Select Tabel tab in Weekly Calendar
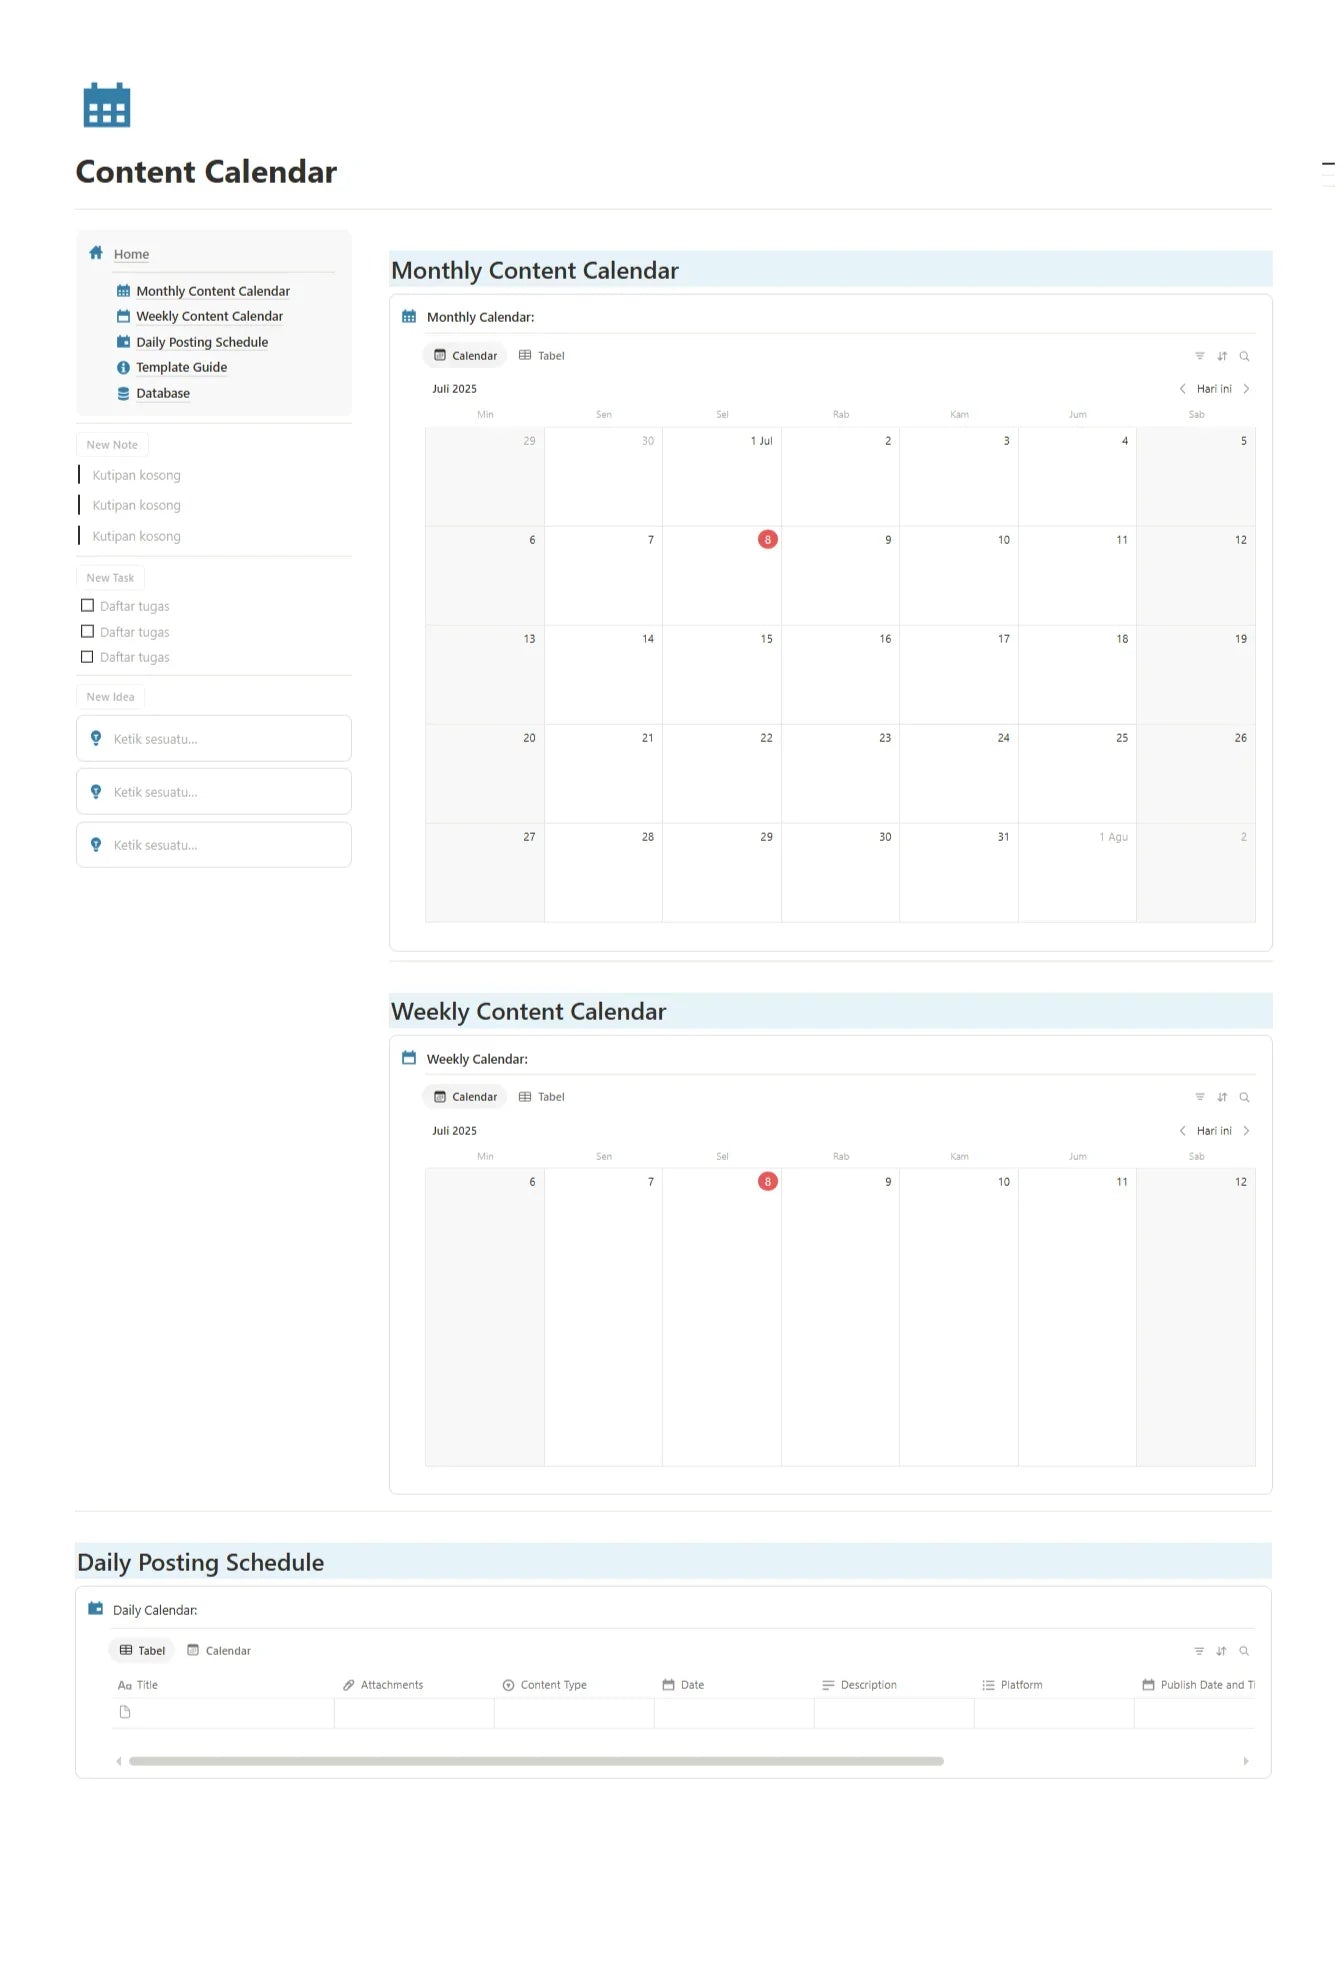 pyautogui.click(x=542, y=1097)
